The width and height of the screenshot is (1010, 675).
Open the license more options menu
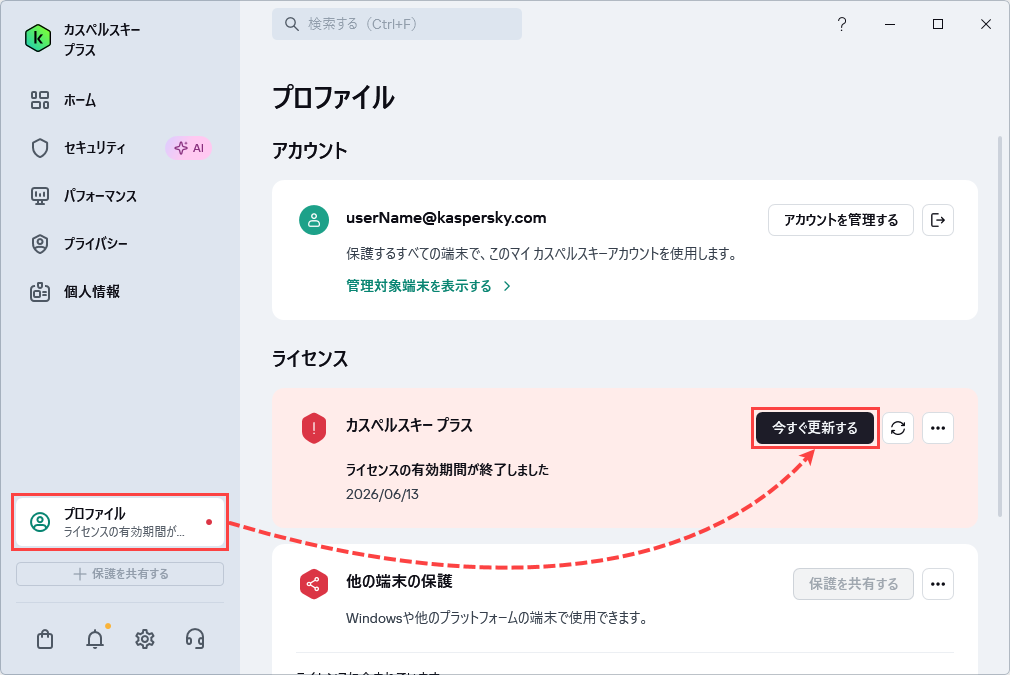pos(938,428)
